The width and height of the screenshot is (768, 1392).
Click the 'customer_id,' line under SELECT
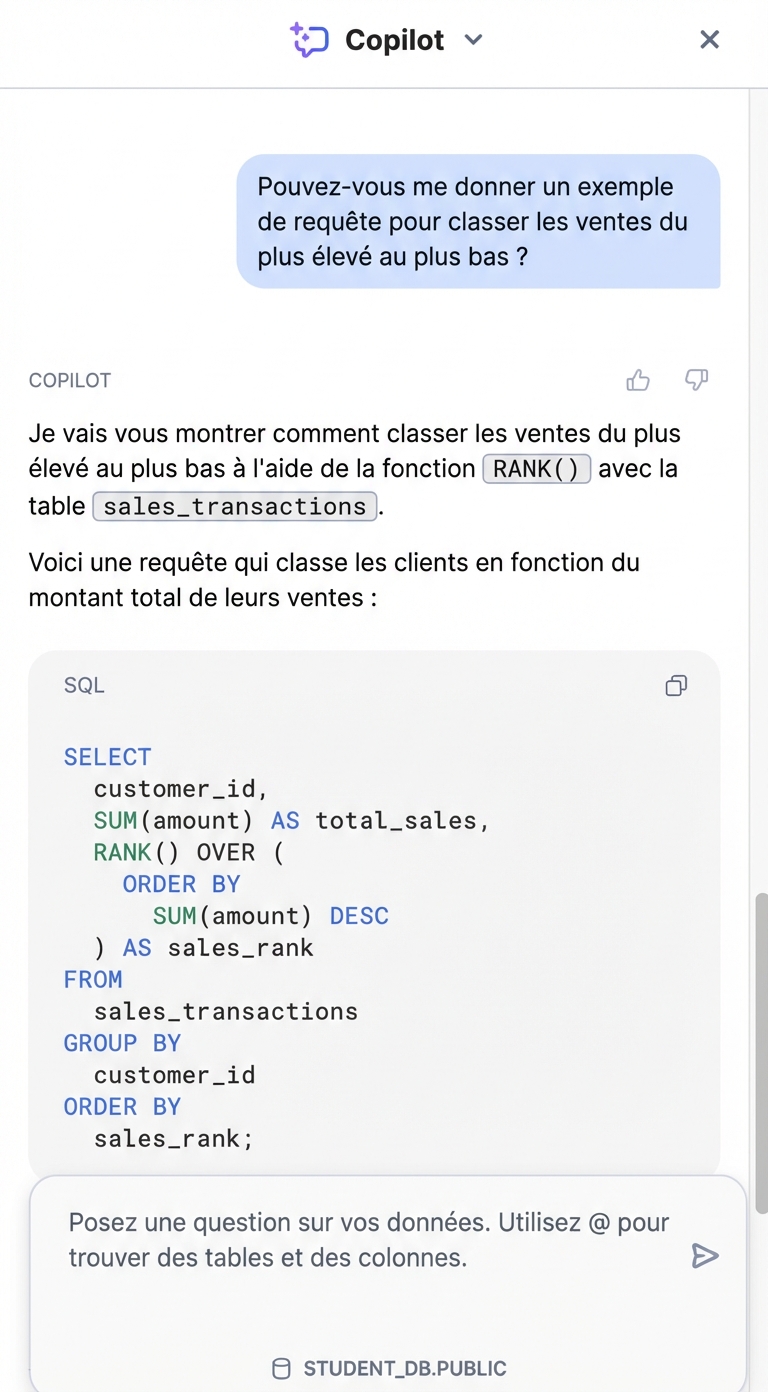pos(182,789)
